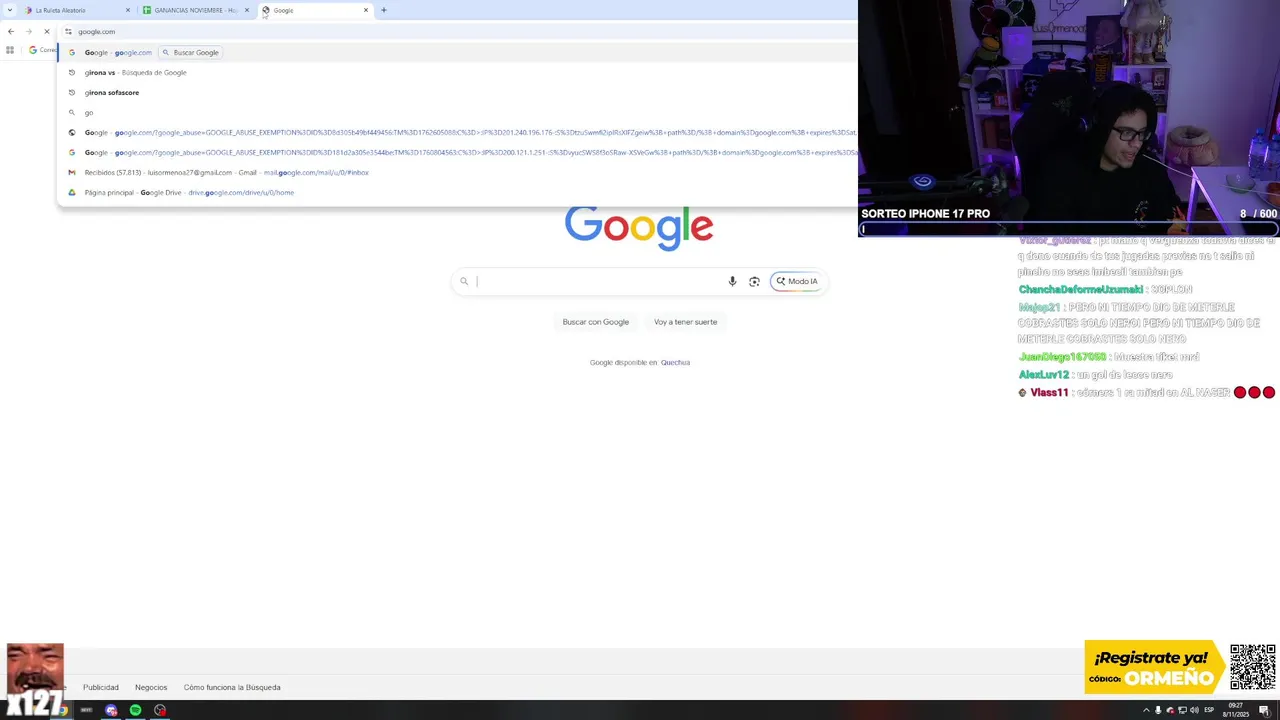Open the Spotify taskbar icon

pyautogui.click(x=135, y=710)
